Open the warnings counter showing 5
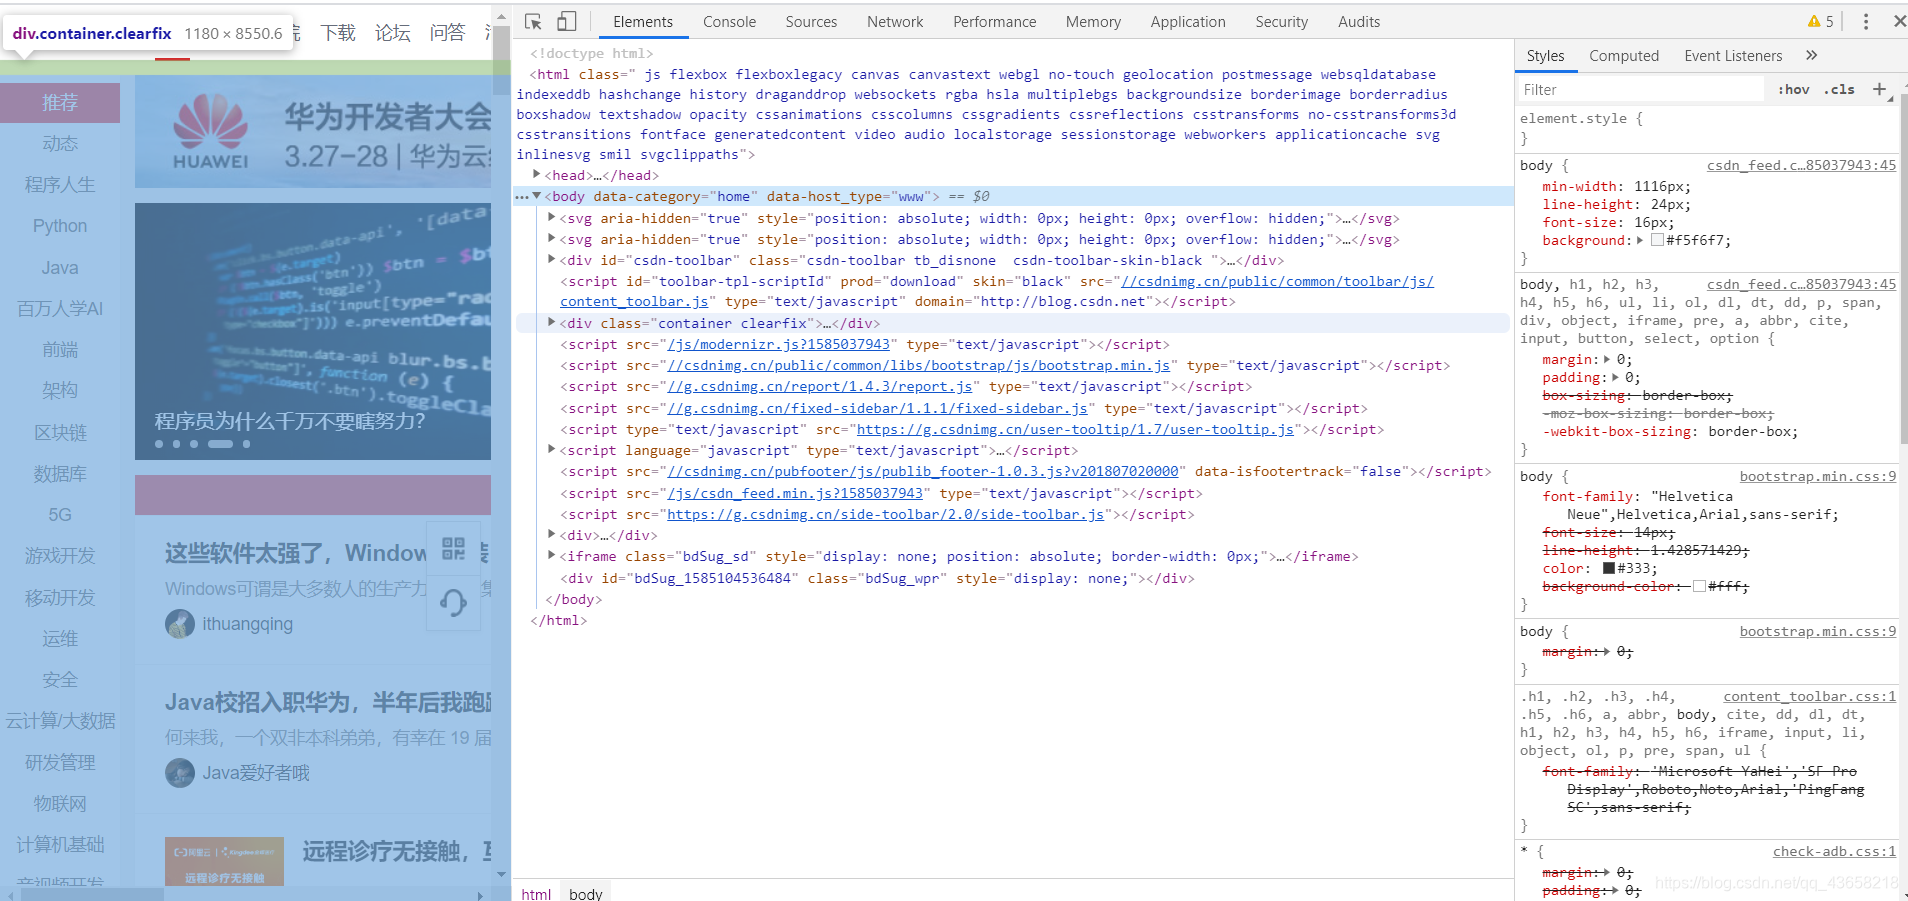 pyautogui.click(x=1820, y=21)
